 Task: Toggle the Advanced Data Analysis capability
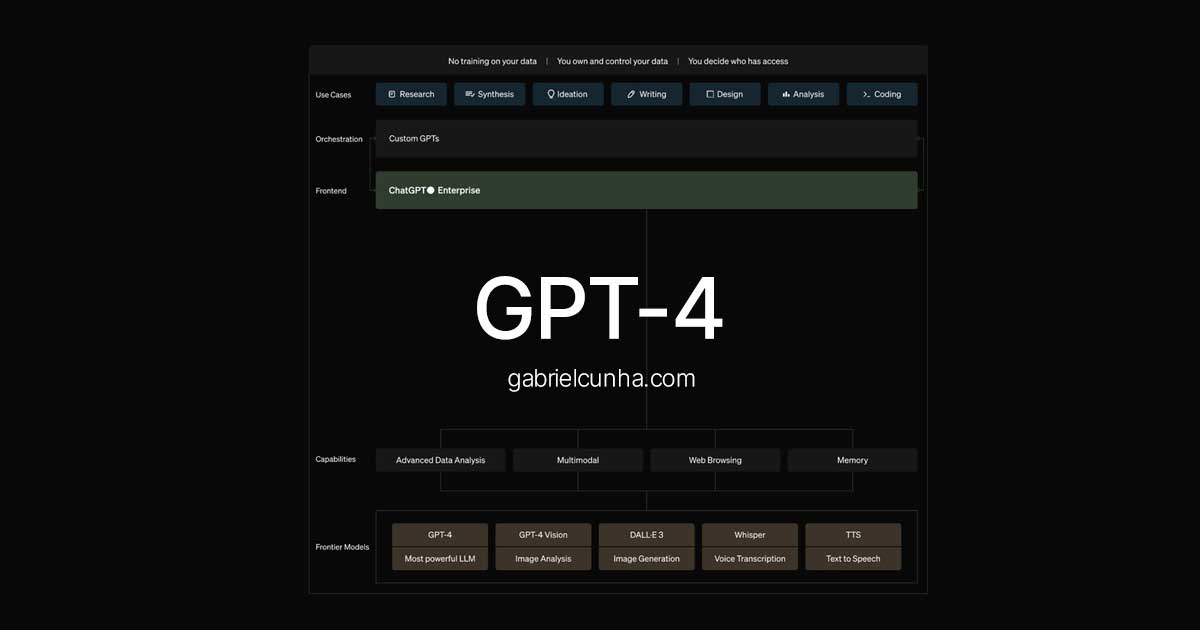coord(440,459)
